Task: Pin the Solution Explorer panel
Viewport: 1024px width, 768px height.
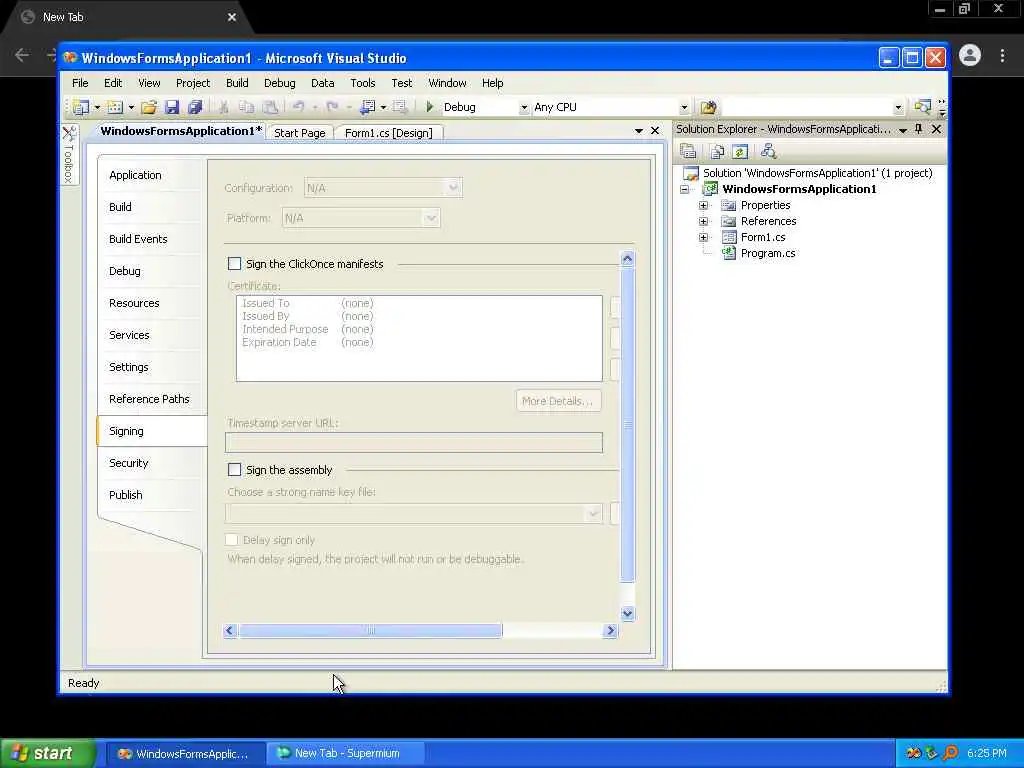Action: click(x=918, y=129)
